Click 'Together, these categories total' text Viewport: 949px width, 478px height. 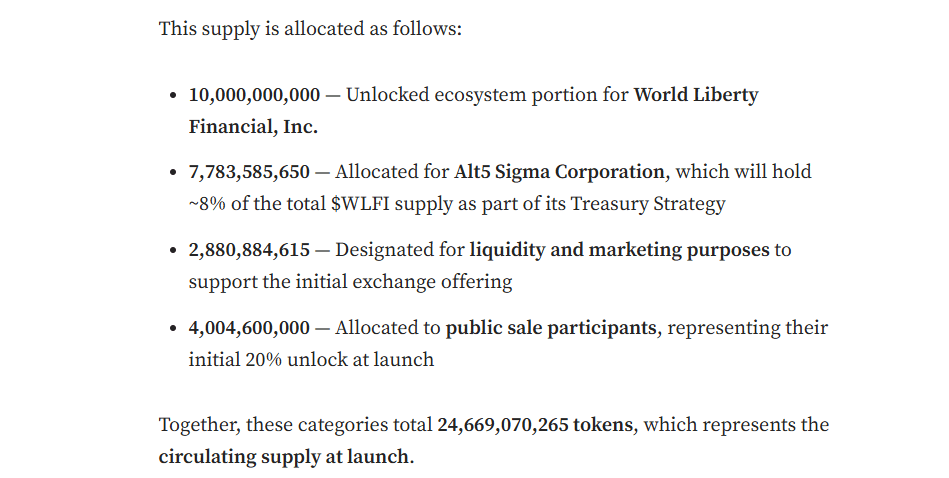[295, 425]
